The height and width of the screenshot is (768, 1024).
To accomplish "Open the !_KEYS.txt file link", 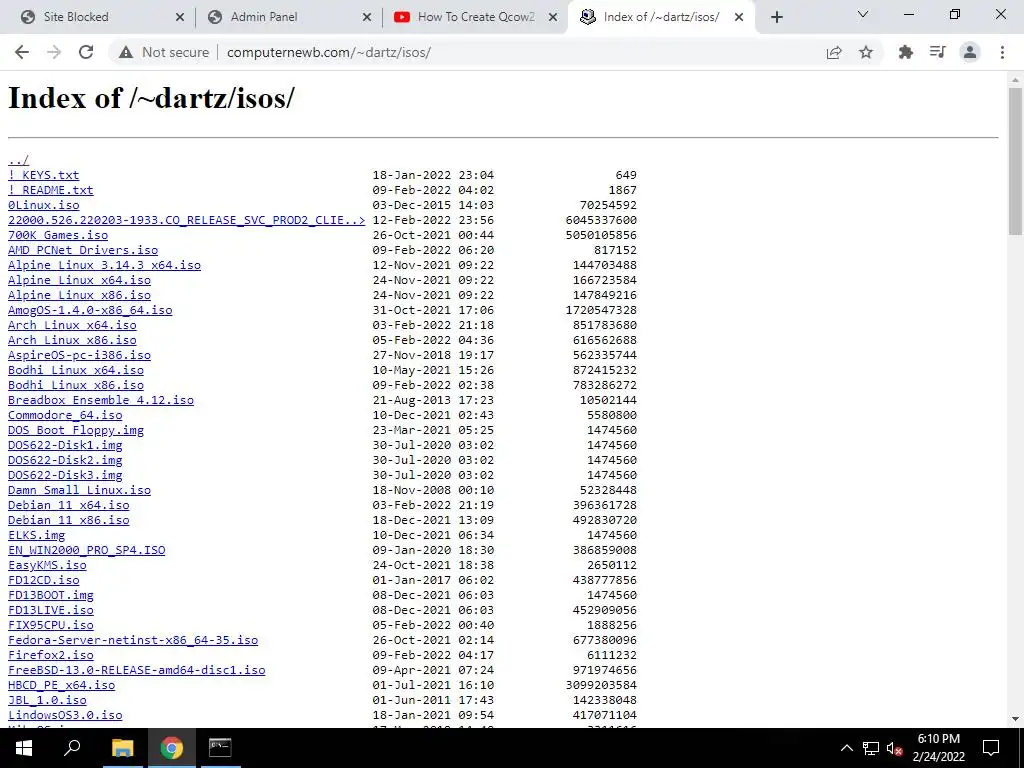I will (x=44, y=175).
